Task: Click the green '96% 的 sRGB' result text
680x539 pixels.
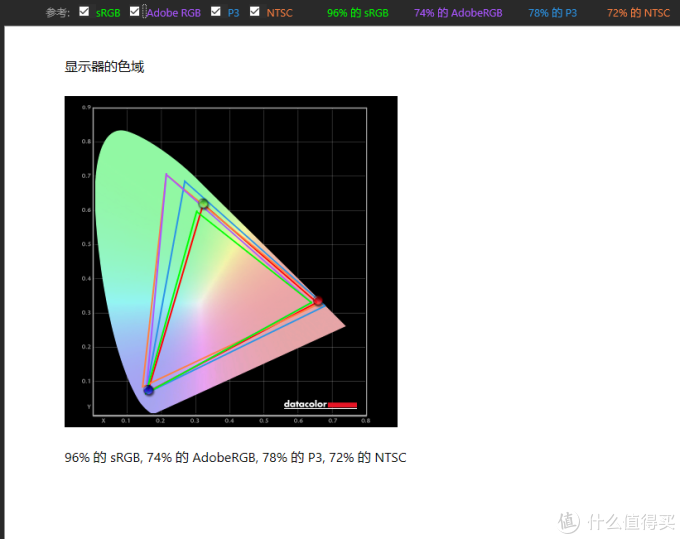Action: [358, 13]
